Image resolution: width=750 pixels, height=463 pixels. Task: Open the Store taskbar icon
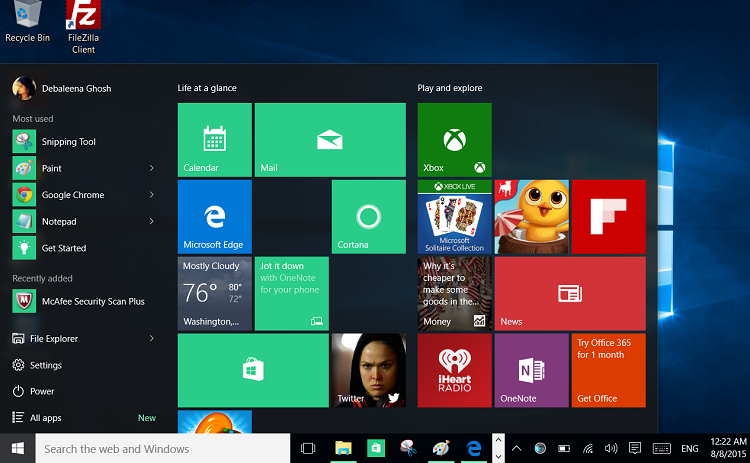(376, 449)
